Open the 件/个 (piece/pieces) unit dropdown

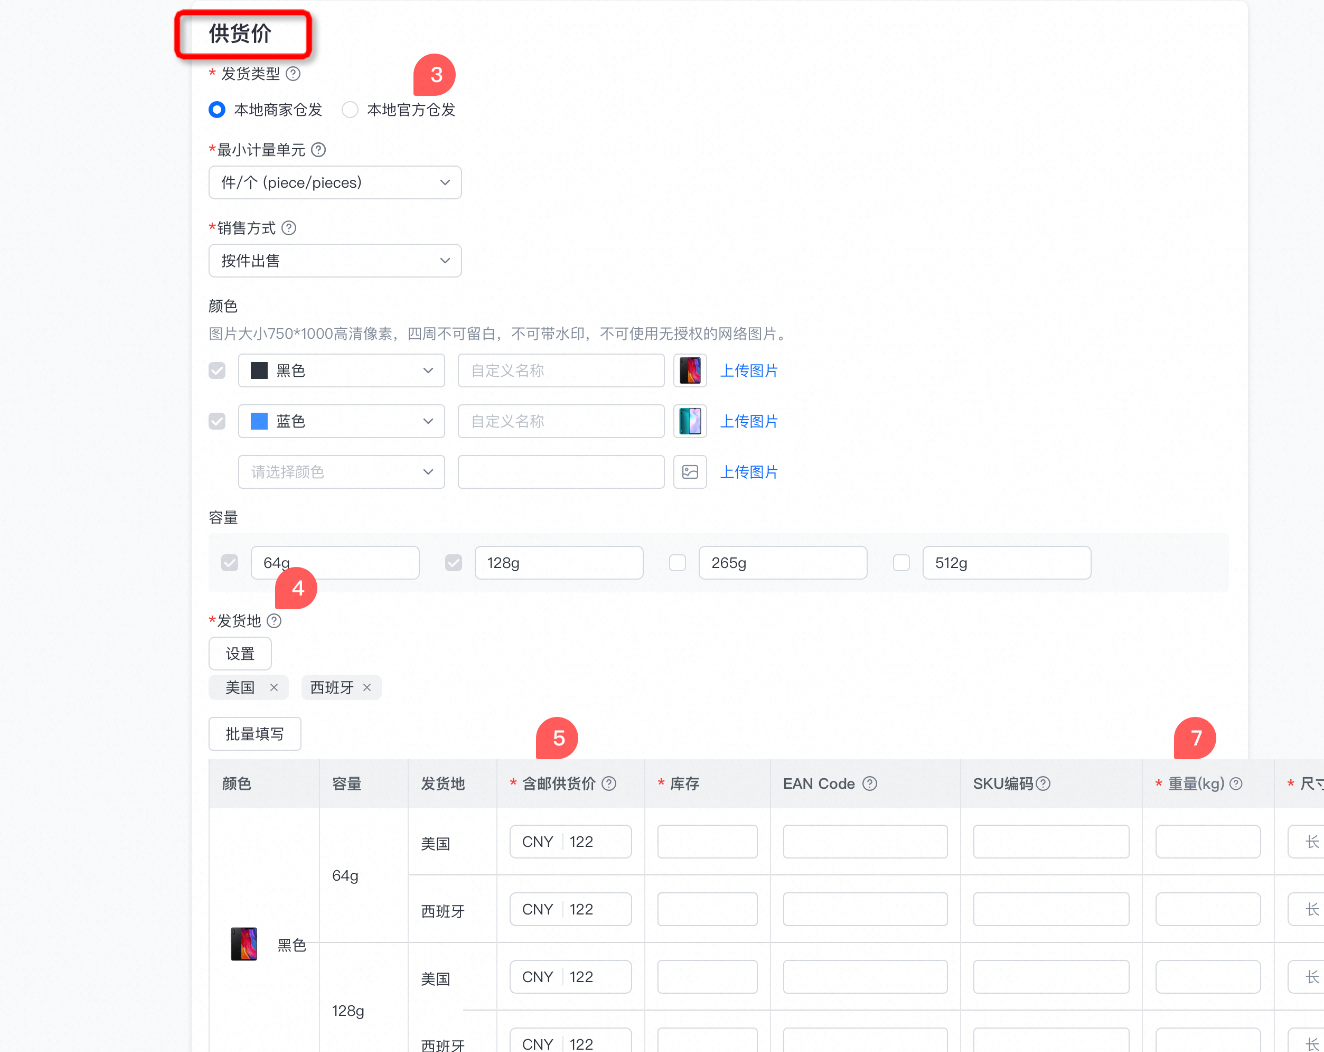(x=335, y=183)
